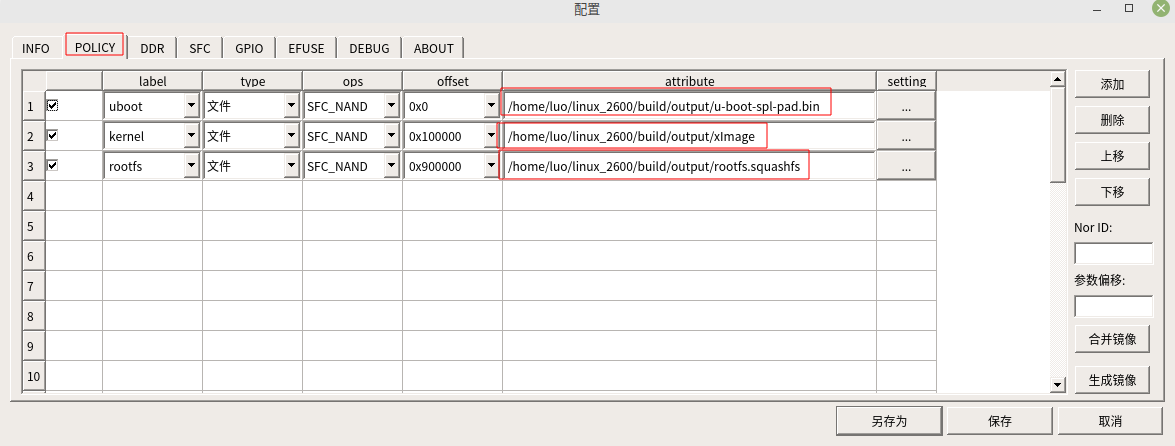1175x446 pixels.
Task: Click the 另存为 (Save As) button
Action: tap(888, 421)
